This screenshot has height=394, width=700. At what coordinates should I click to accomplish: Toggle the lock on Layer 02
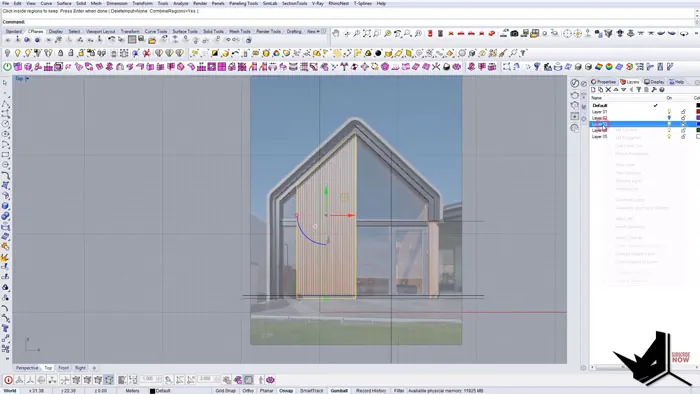tap(683, 118)
